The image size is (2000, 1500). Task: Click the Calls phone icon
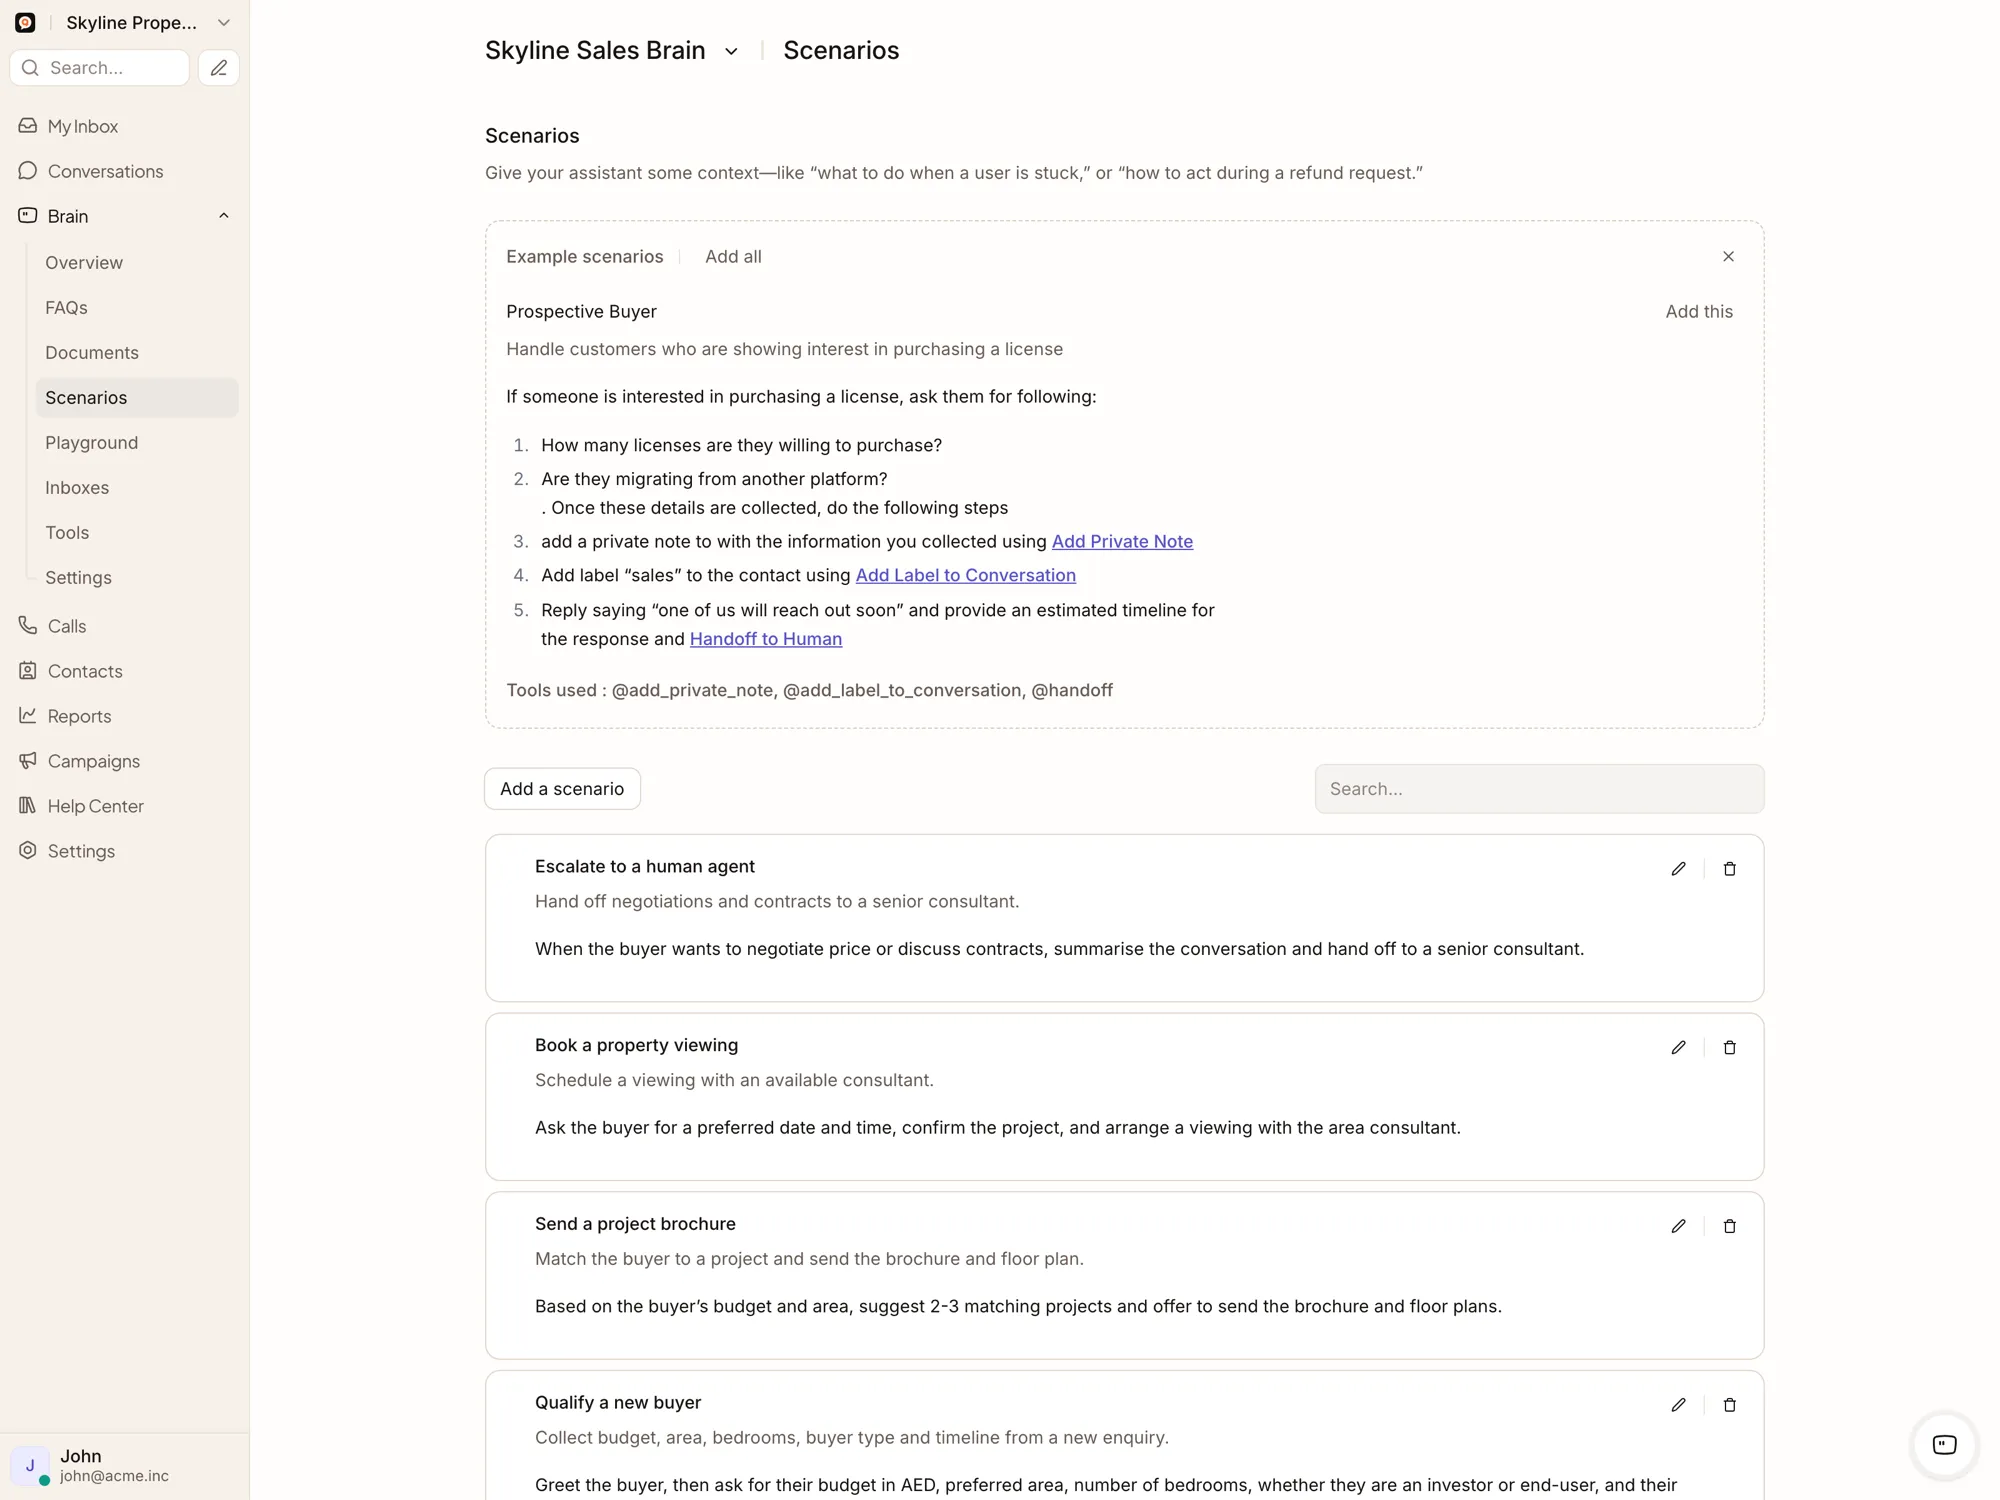pyautogui.click(x=28, y=625)
